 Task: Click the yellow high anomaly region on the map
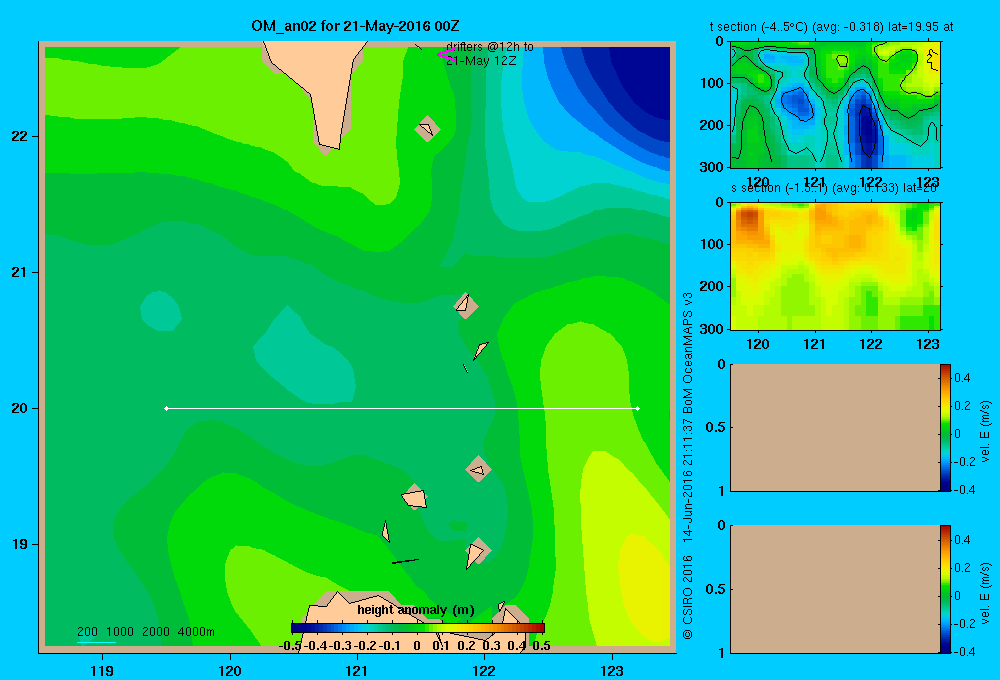click(644, 587)
